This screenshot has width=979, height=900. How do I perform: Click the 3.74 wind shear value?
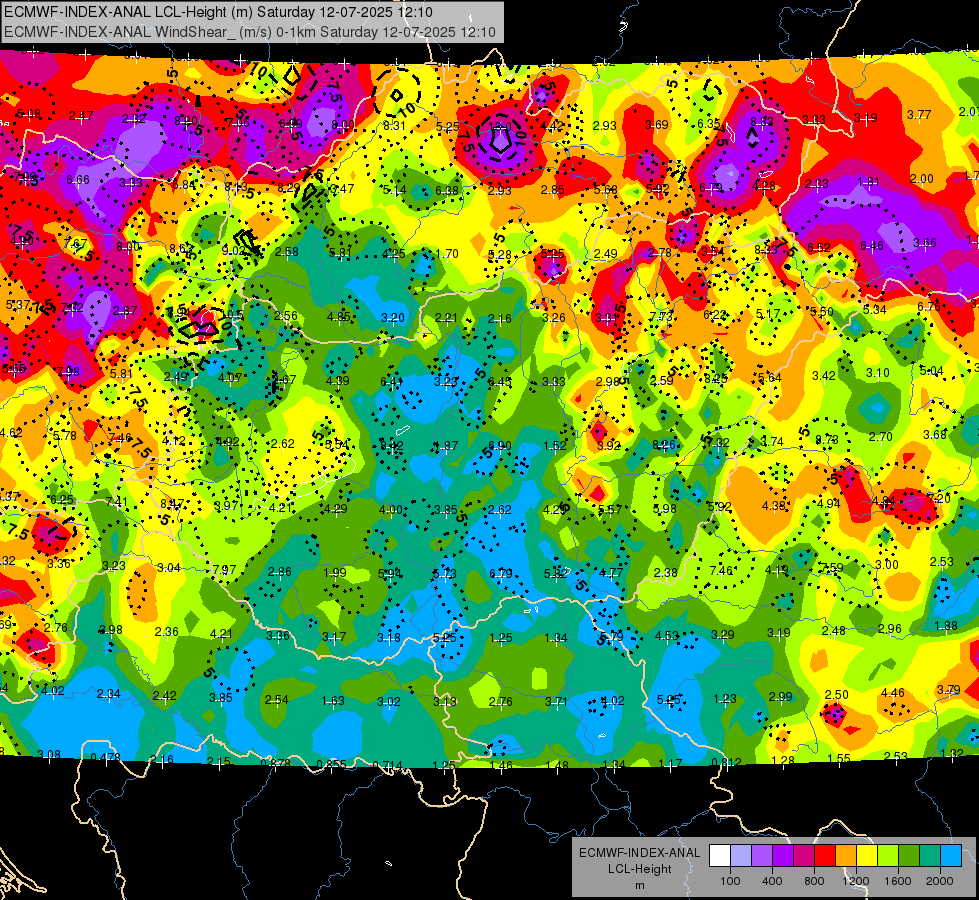coord(772,442)
